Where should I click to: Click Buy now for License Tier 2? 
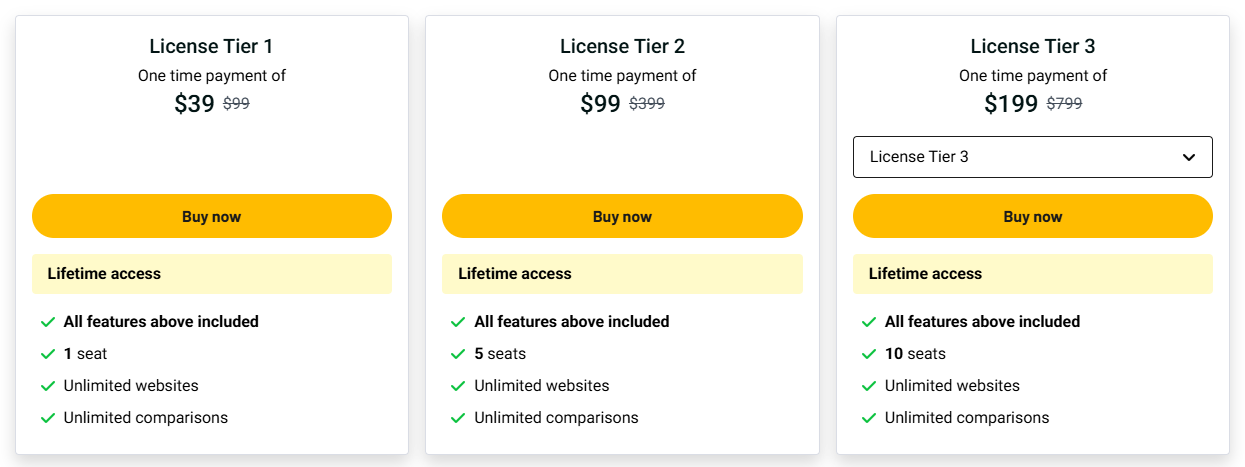[x=622, y=216]
